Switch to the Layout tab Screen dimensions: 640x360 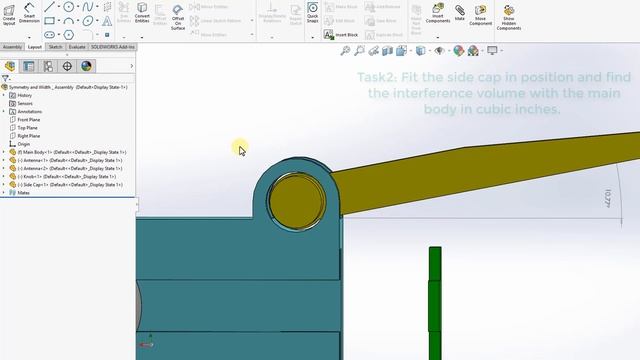tap(34, 47)
